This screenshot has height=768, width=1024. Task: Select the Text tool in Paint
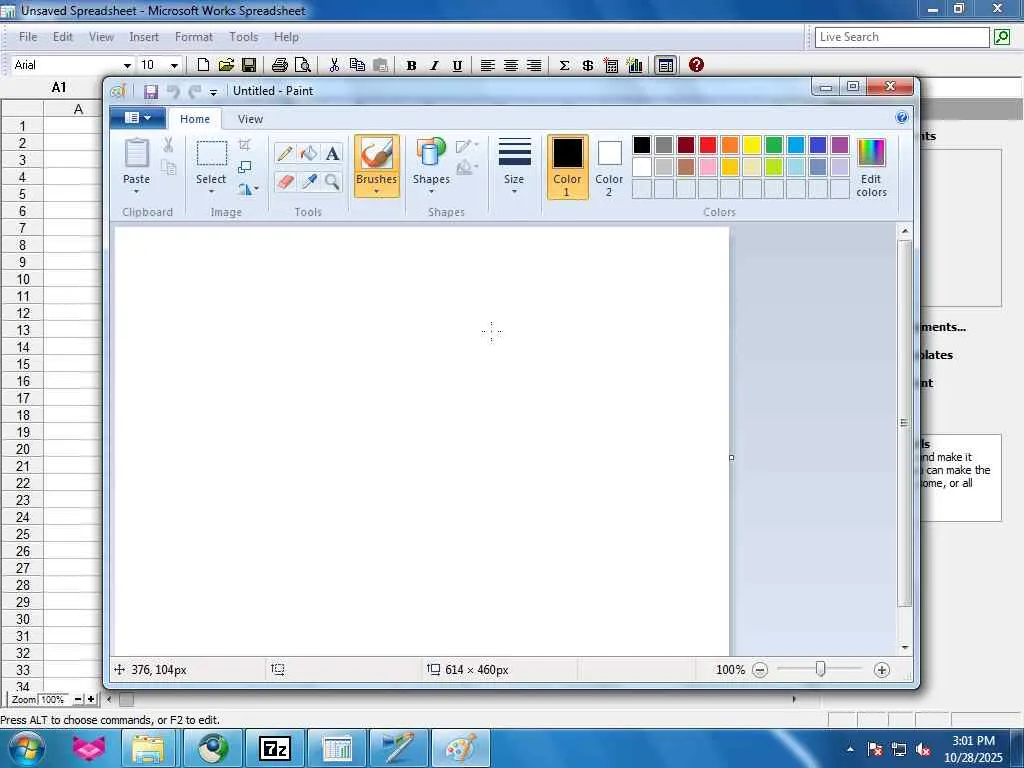(332, 153)
